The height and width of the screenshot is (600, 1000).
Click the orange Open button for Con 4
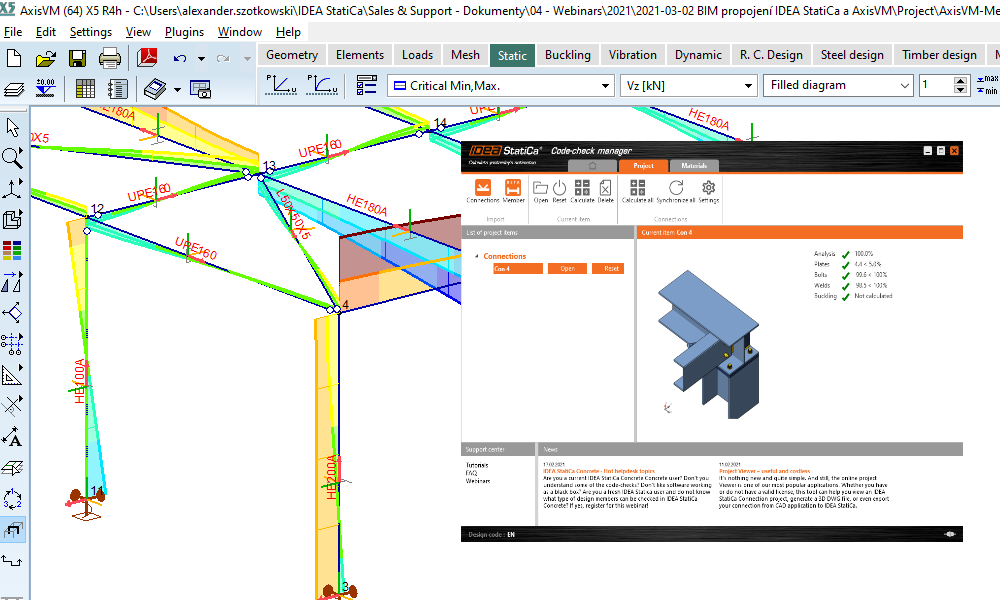pyautogui.click(x=567, y=268)
